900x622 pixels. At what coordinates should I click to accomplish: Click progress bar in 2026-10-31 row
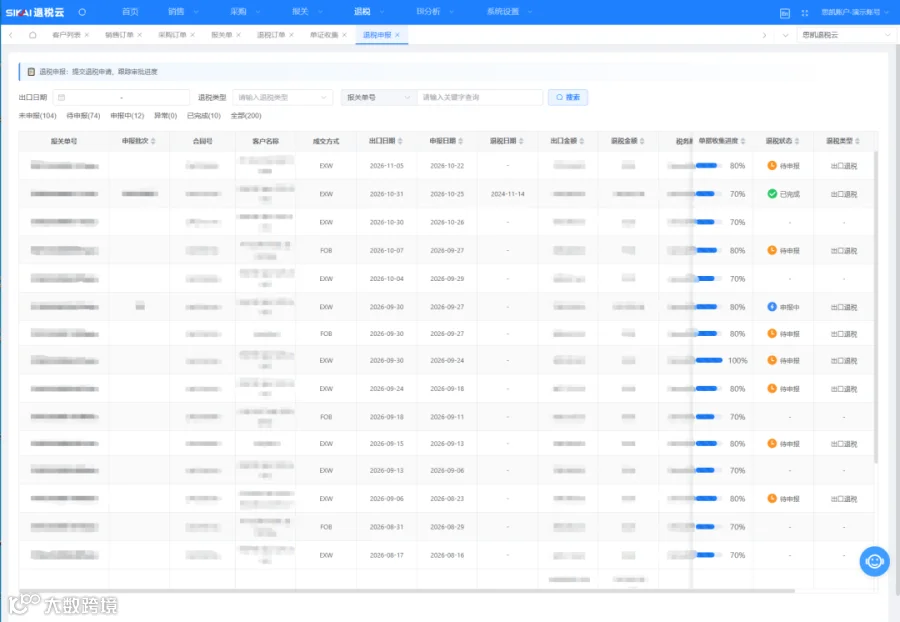709,194
